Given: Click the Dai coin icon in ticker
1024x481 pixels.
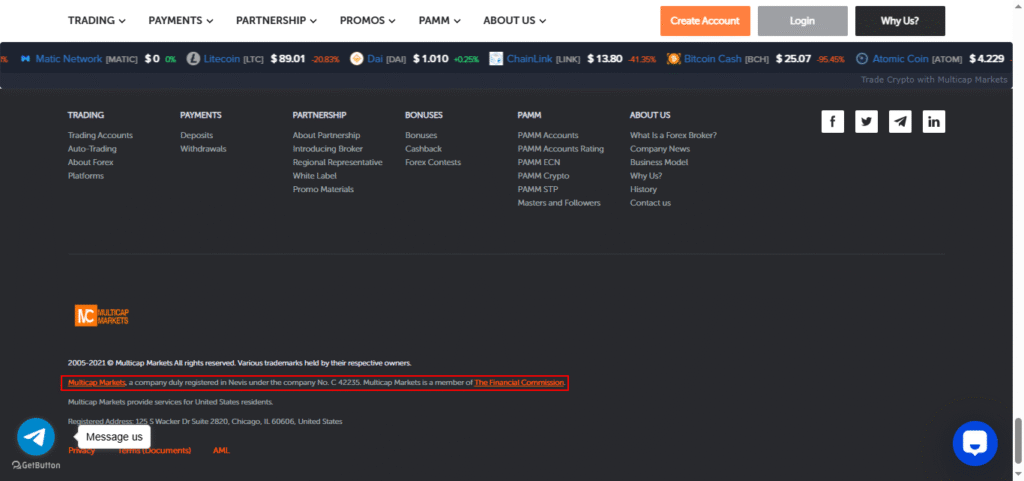Looking at the screenshot, I should coord(357,59).
